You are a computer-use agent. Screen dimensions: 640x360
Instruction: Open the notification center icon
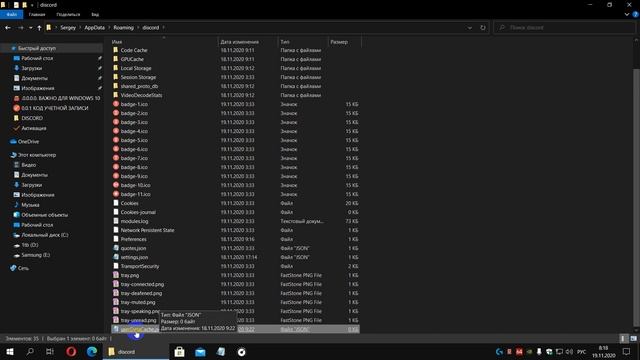(627, 351)
